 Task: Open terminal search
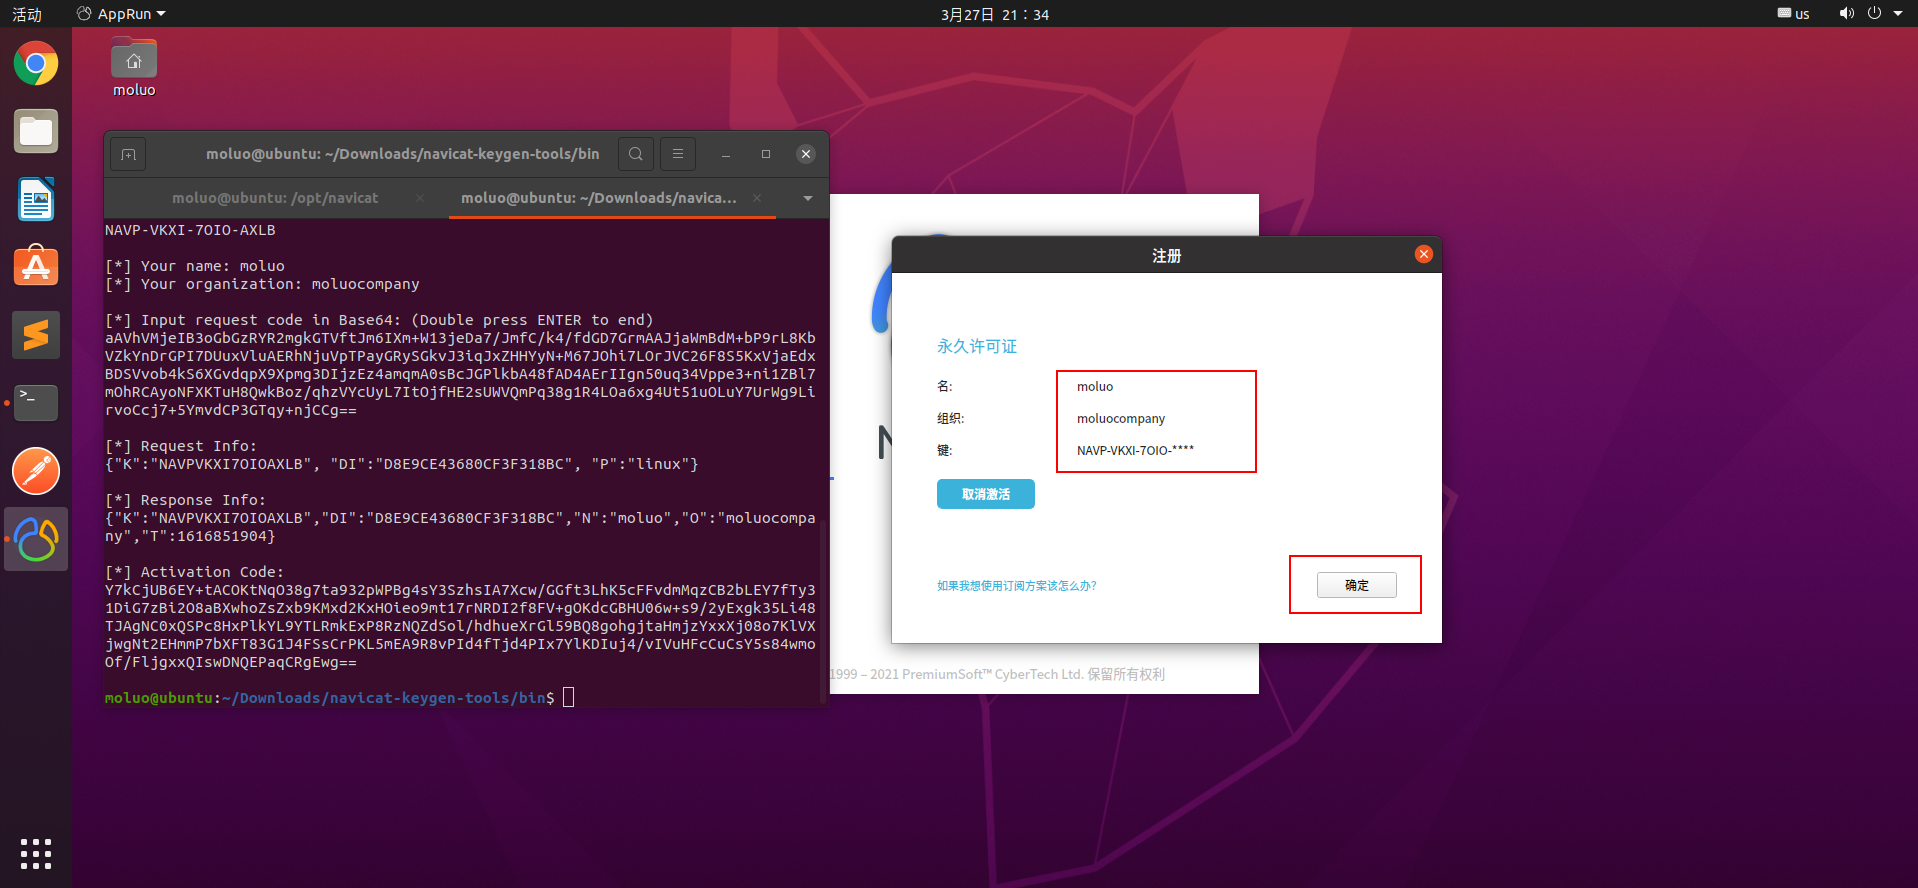[636, 154]
